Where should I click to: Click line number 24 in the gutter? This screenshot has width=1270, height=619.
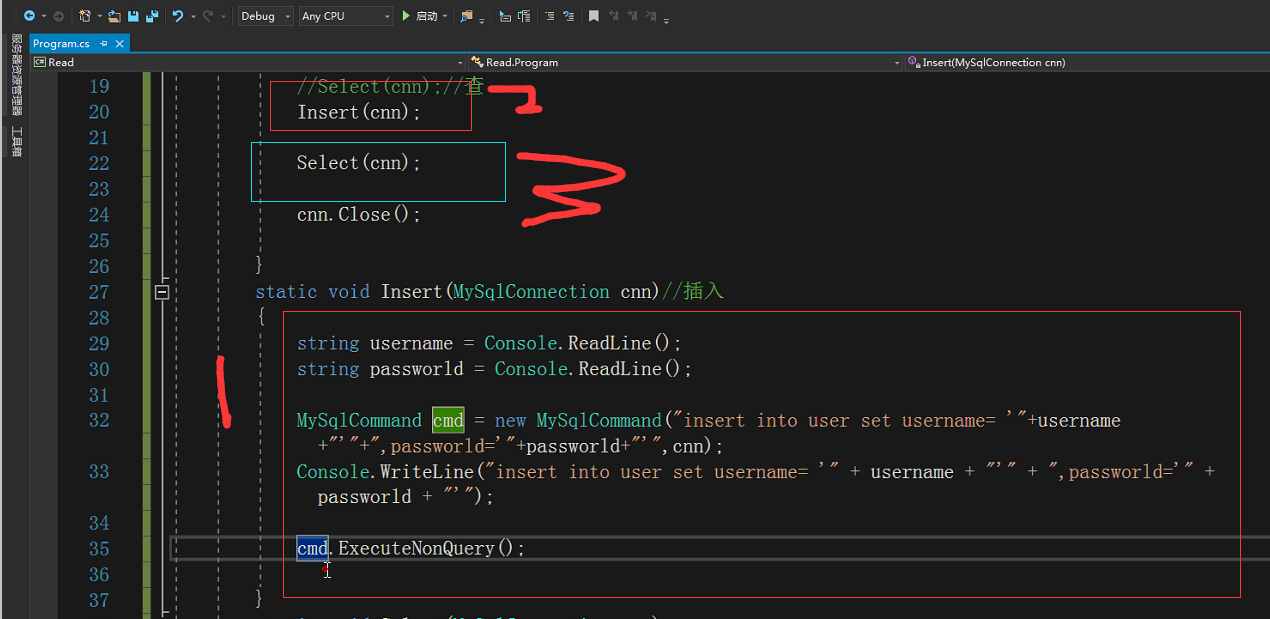pyautogui.click(x=99, y=215)
